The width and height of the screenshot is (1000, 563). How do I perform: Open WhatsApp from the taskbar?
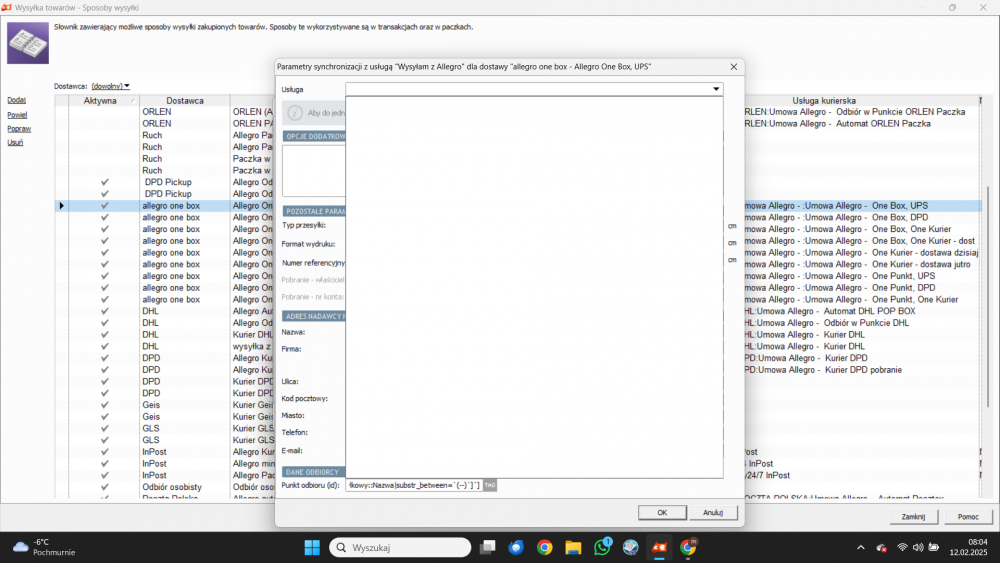coord(602,547)
